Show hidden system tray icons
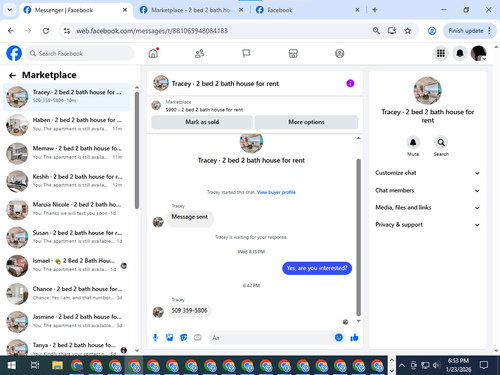This screenshot has width=500, height=375. pyautogui.click(x=402, y=365)
